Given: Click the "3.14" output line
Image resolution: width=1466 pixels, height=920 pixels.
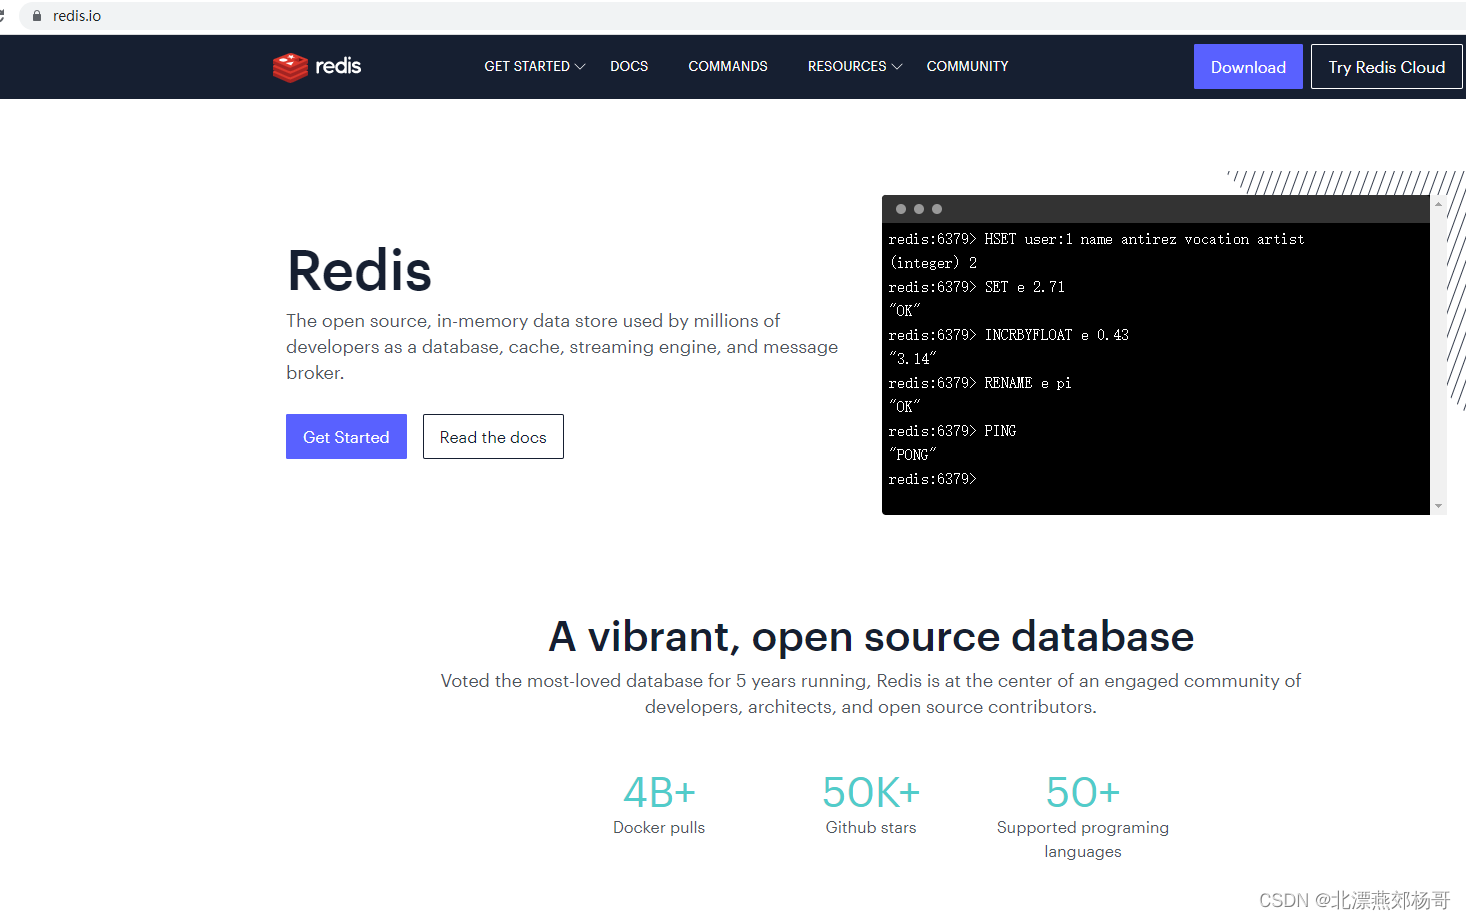Looking at the screenshot, I should (912, 359).
